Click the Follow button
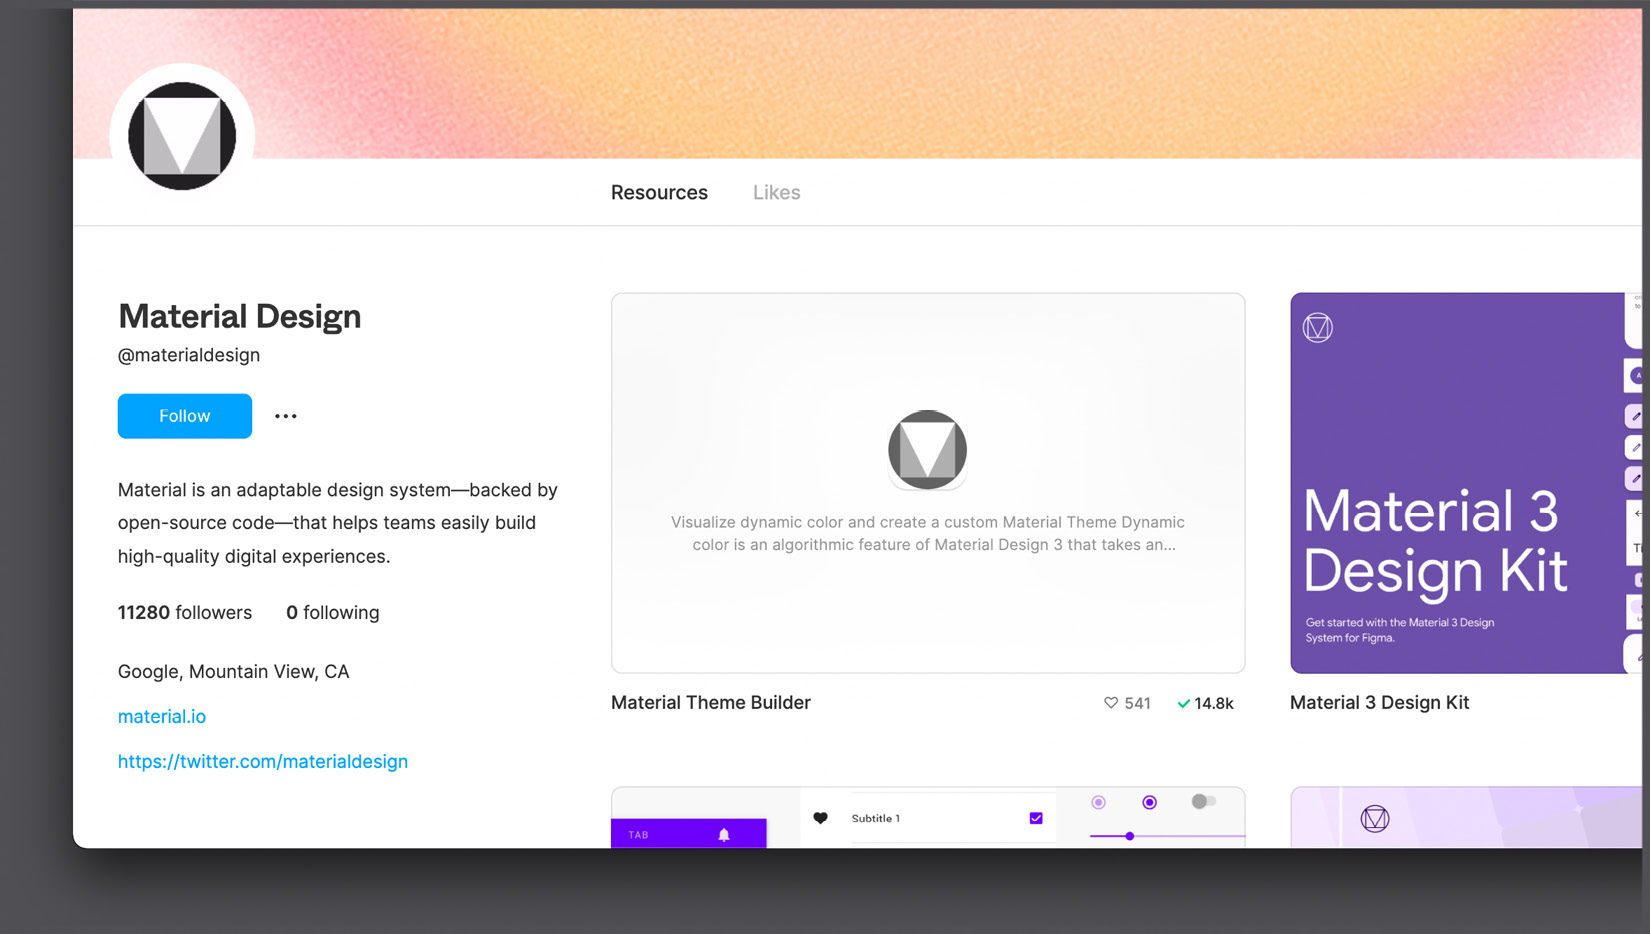This screenshot has height=934, width=1650. coord(184,416)
